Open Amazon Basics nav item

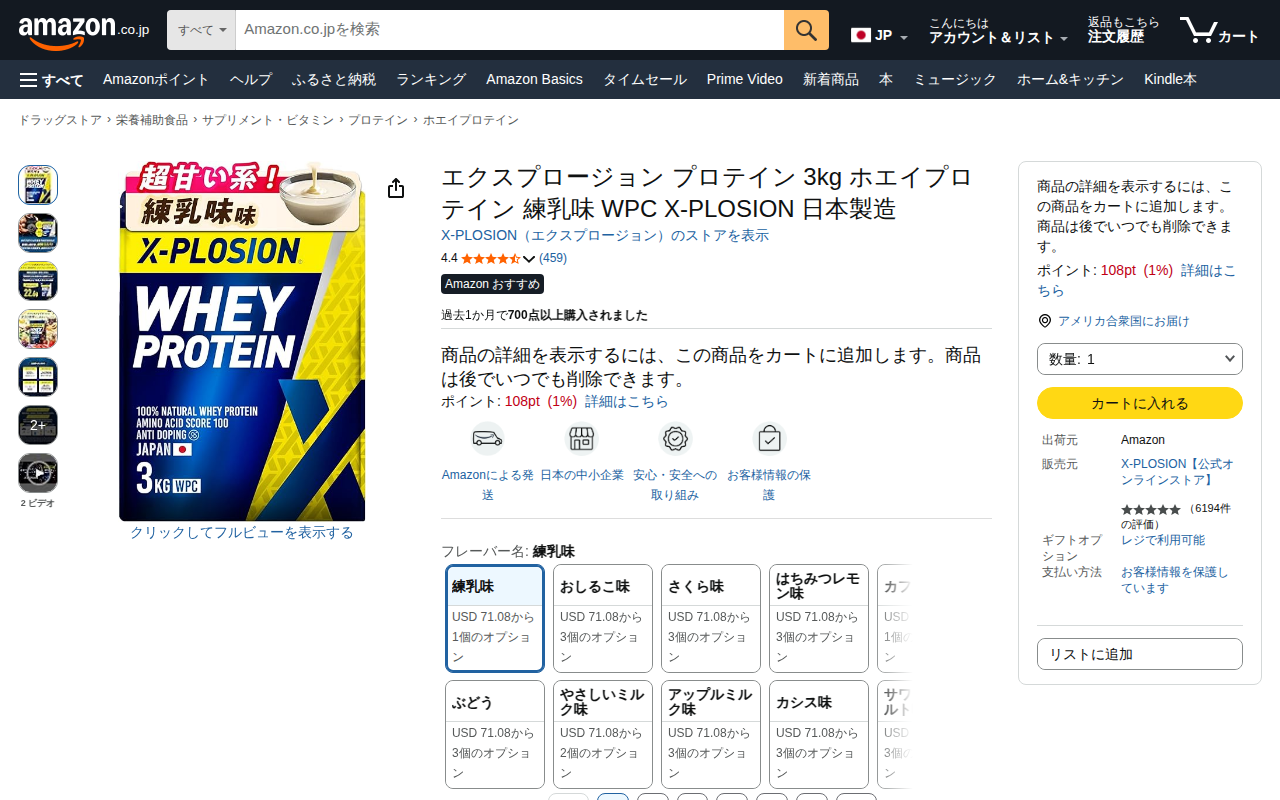pyautogui.click(x=534, y=80)
